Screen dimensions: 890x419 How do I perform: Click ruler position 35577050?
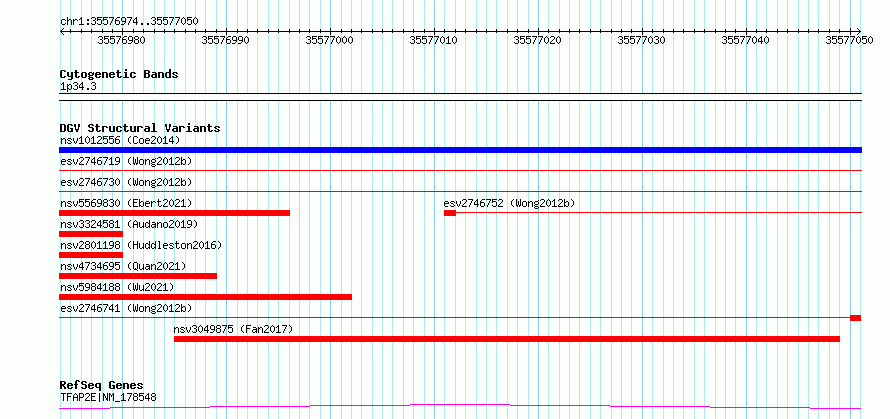click(849, 40)
